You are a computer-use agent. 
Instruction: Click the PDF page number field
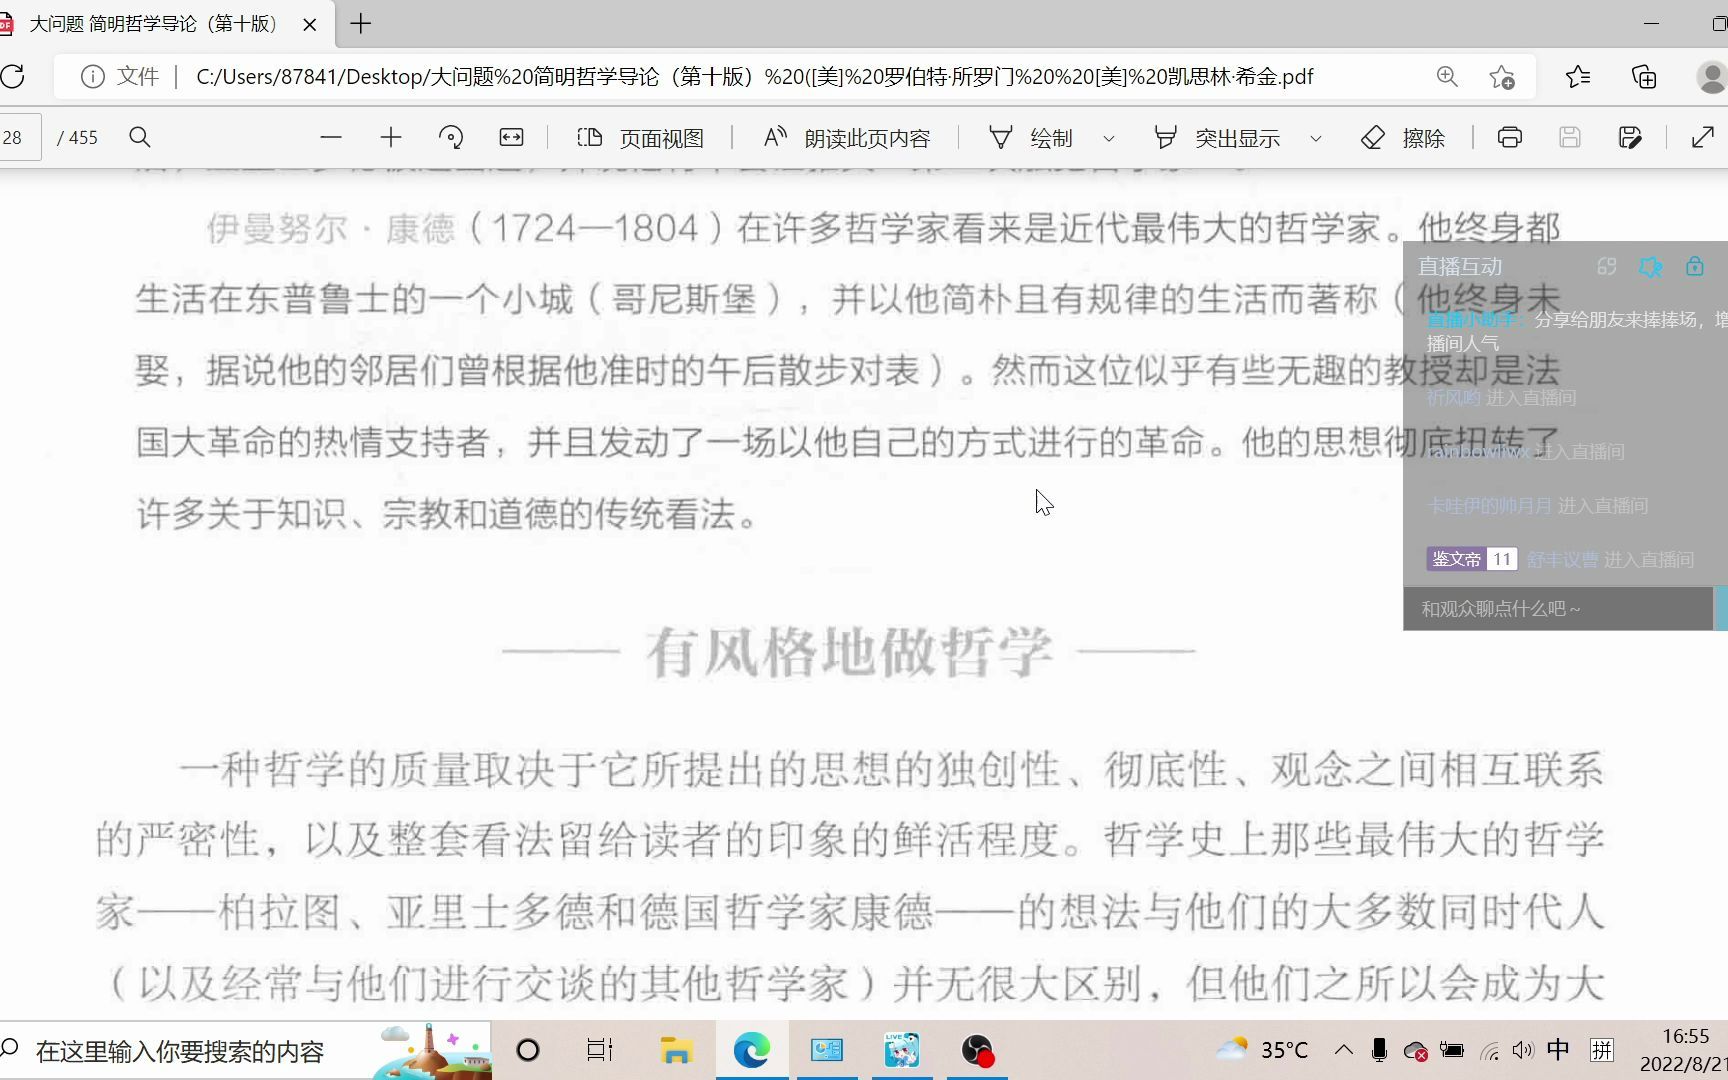click(x=19, y=138)
